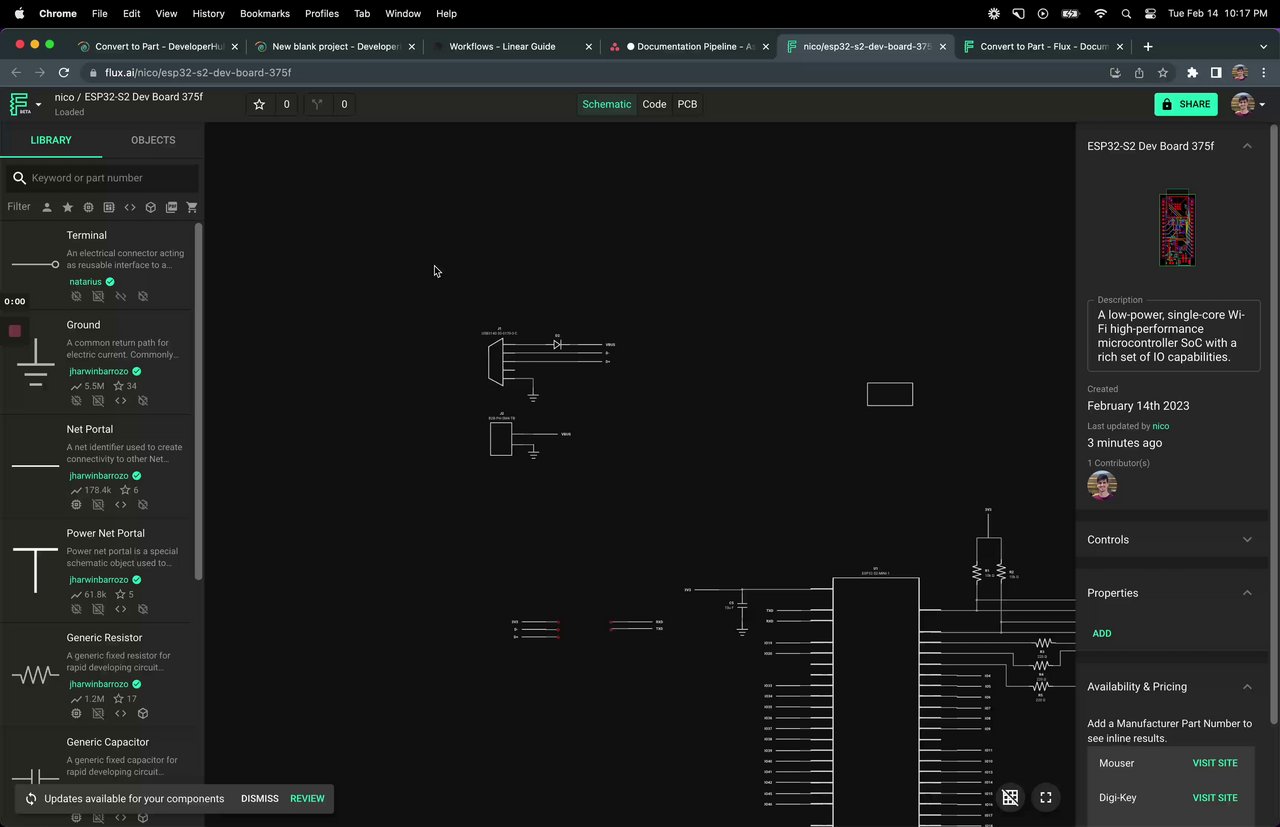Filter library by datasheet PDF icon
Screen dimensions: 1280x827
click(171, 207)
